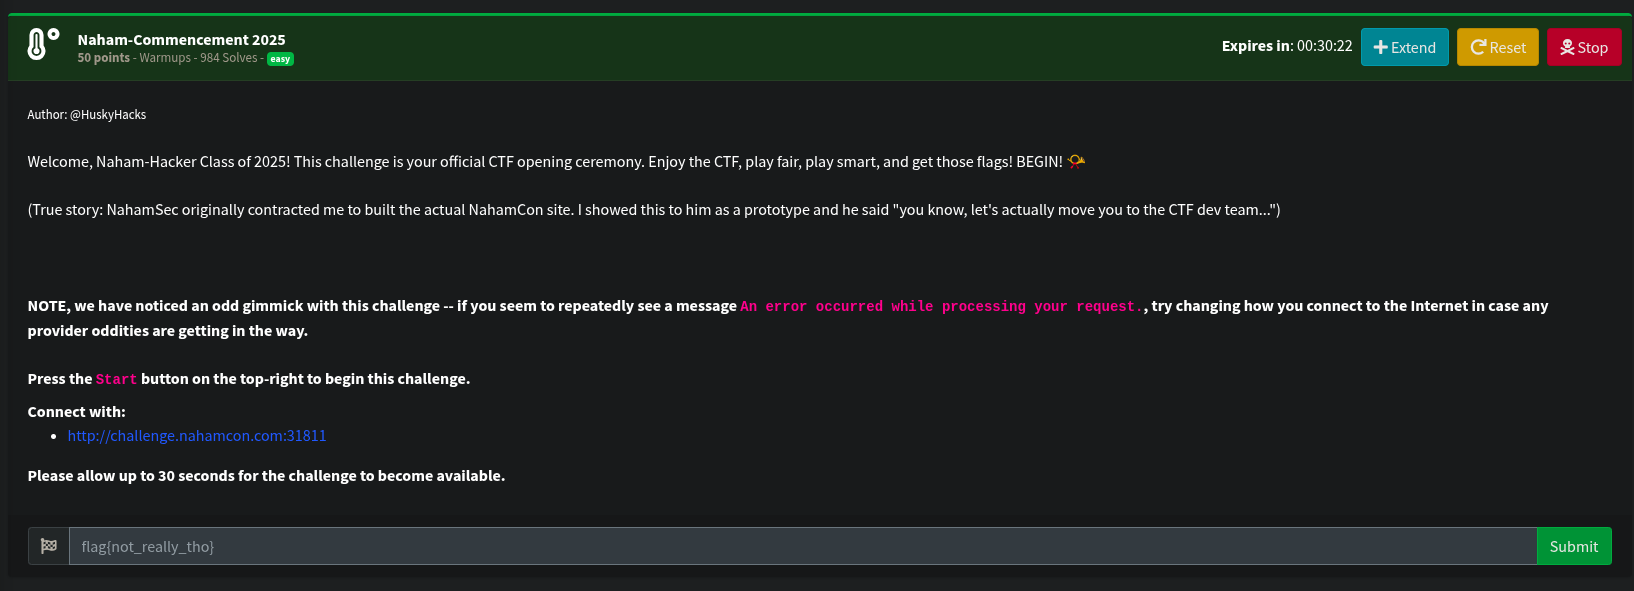This screenshot has height=591, width=1634.
Task: Click the 30 seconds availability notice
Action: pyautogui.click(x=266, y=476)
